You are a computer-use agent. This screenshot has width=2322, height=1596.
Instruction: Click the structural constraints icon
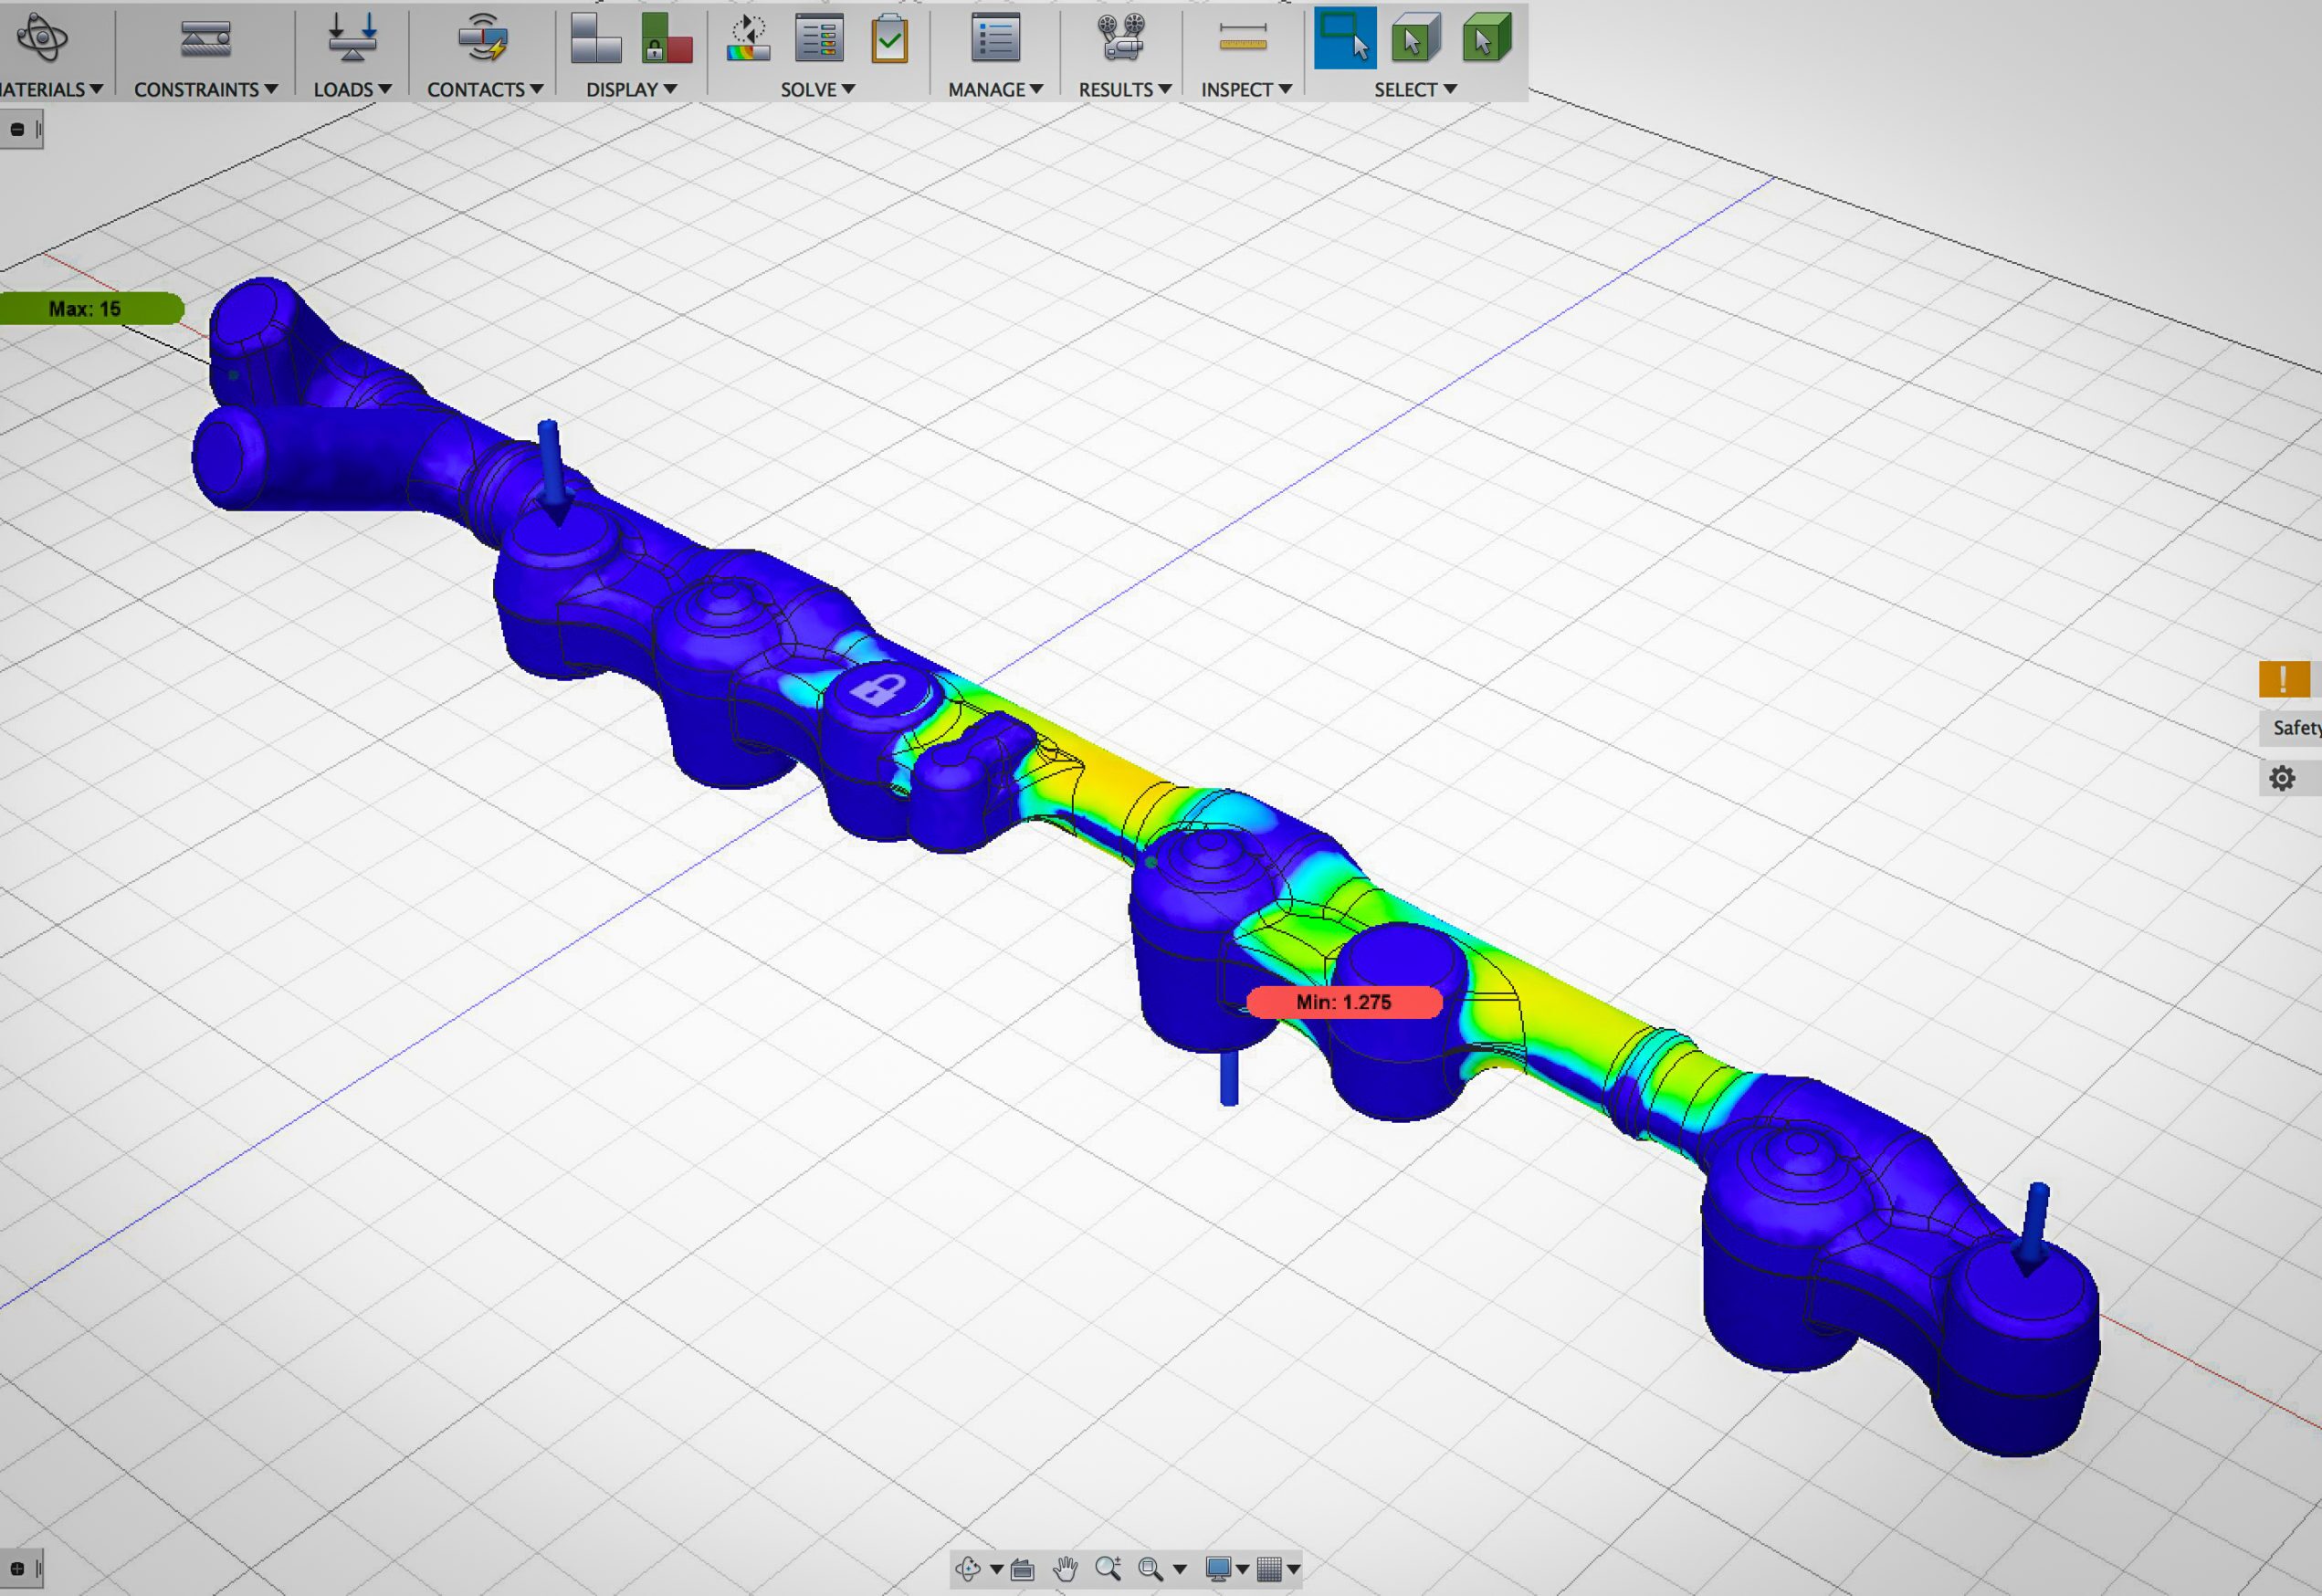click(206, 38)
